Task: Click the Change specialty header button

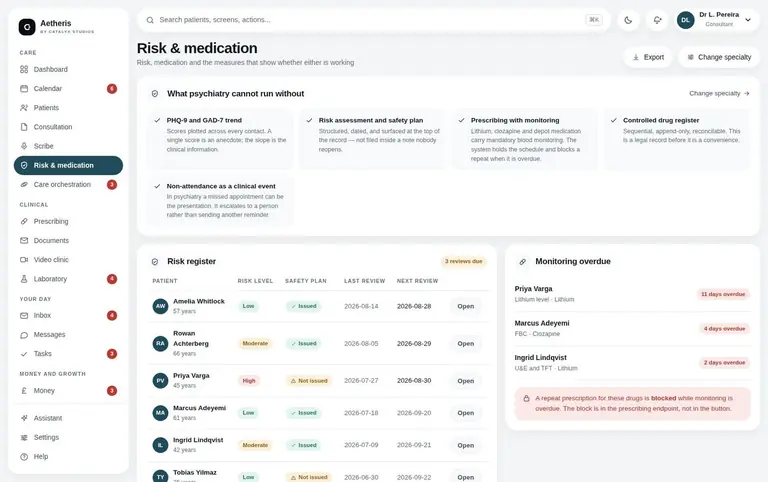Action: pyautogui.click(x=719, y=57)
